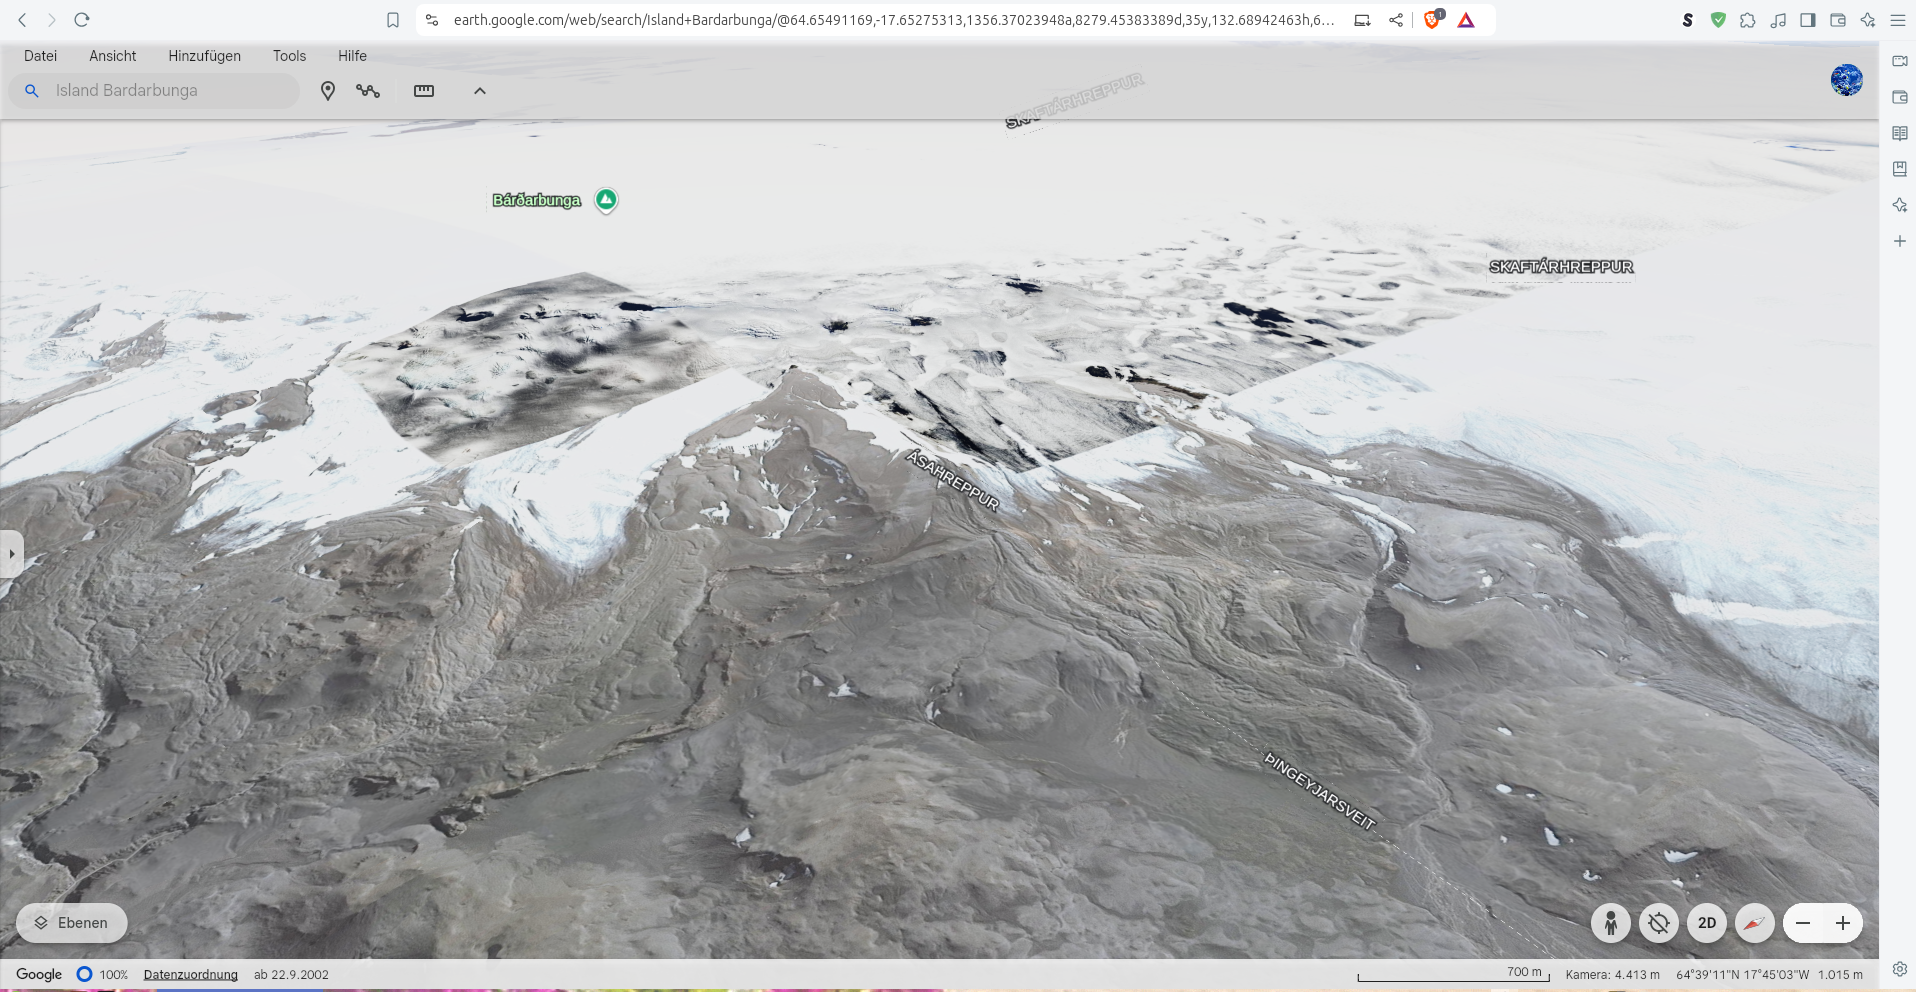The height and width of the screenshot is (992, 1916).
Task: Open the Tools menu
Action: [289, 56]
